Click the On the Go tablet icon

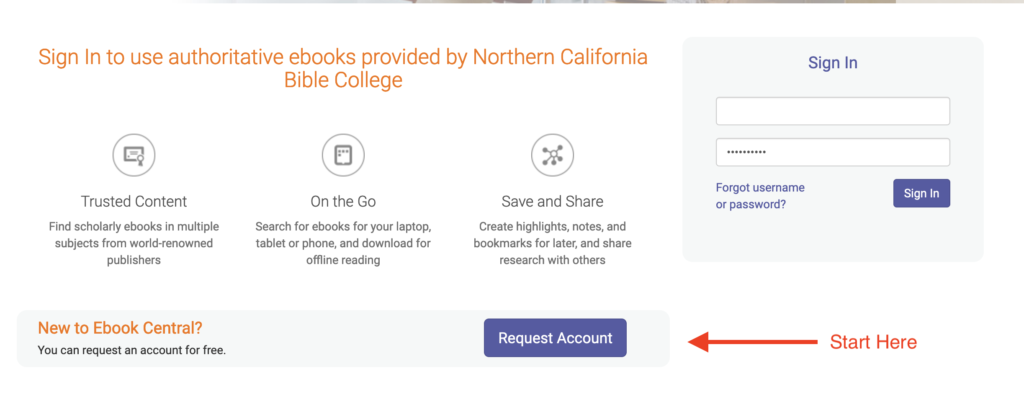point(343,155)
